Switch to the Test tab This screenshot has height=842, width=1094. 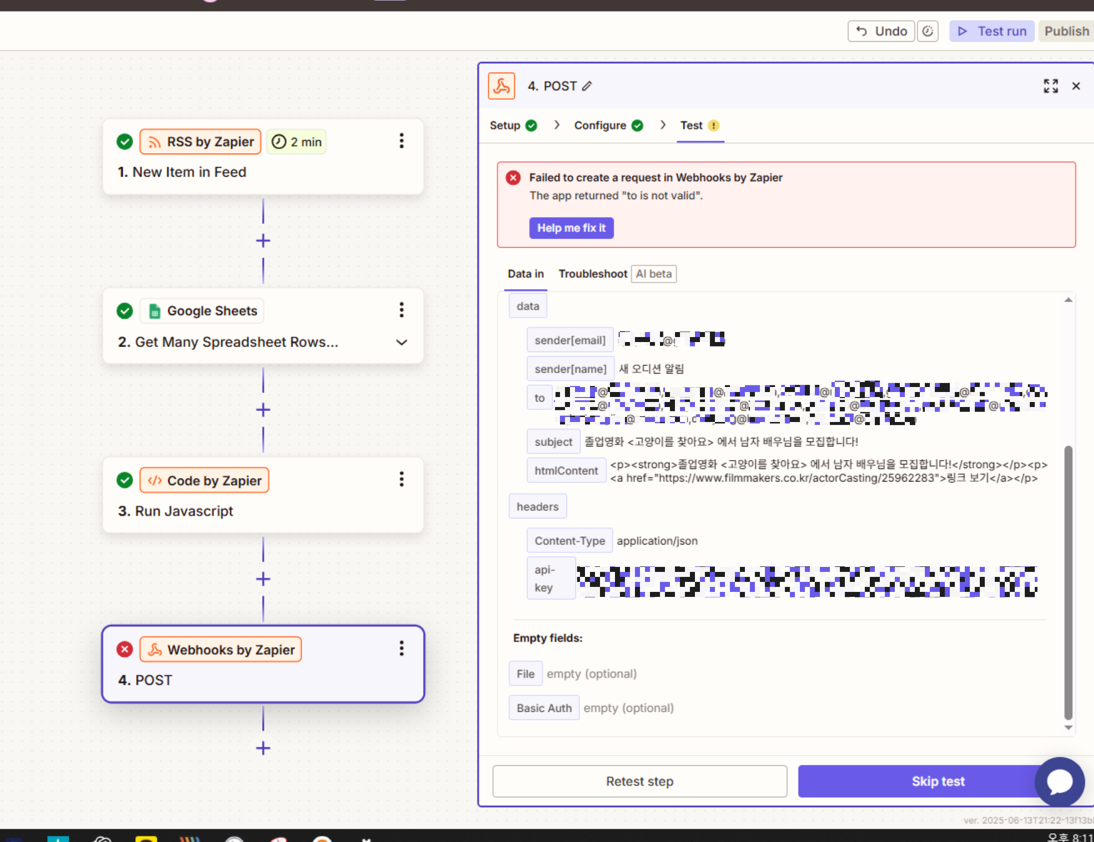click(x=700, y=126)
